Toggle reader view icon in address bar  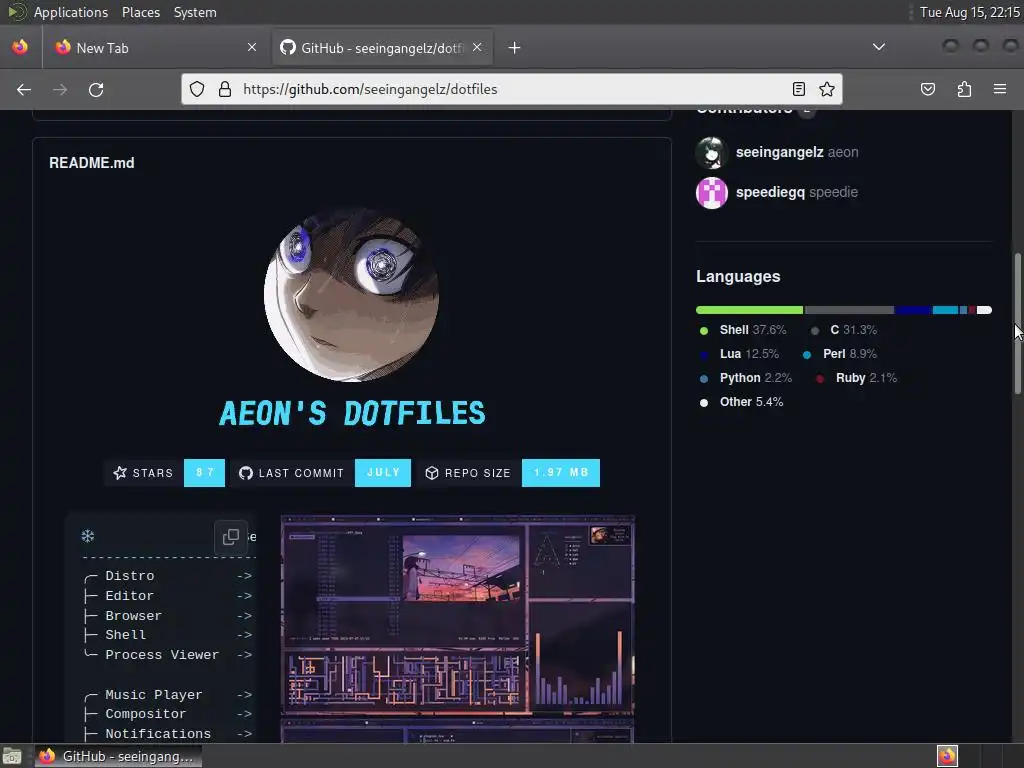coord(799,89)
